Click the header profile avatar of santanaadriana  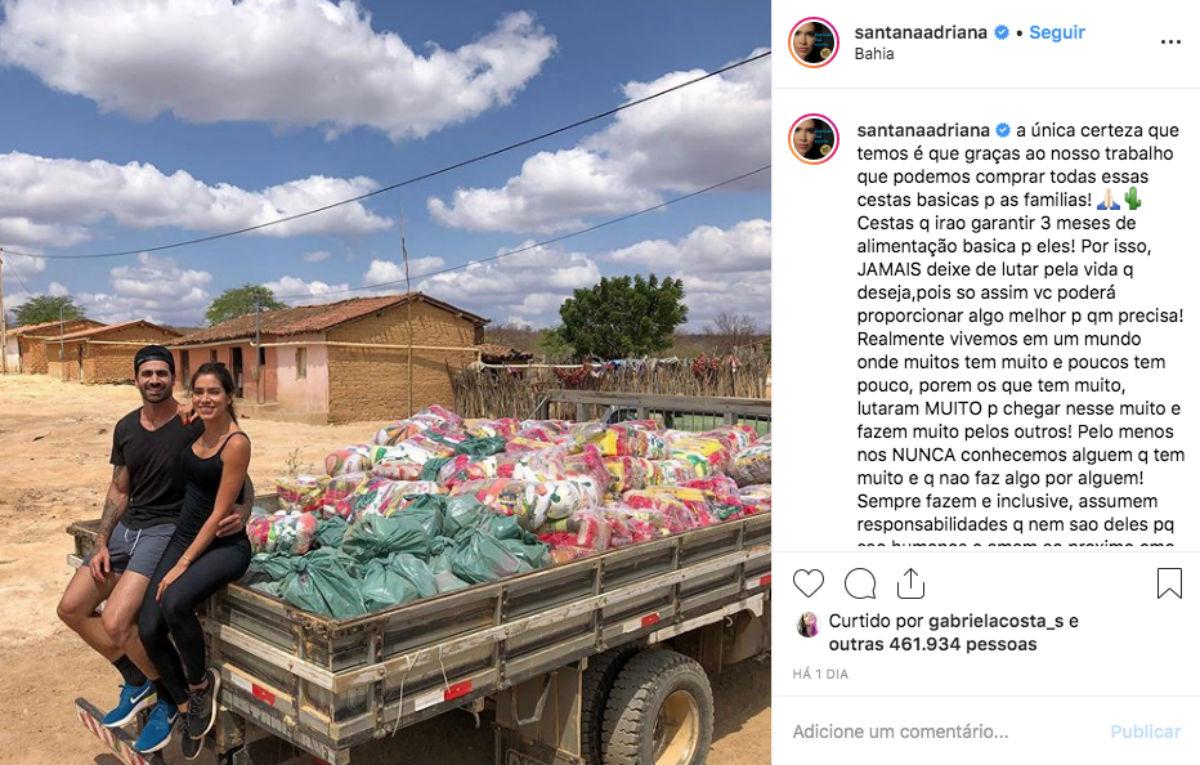point(813,42)
